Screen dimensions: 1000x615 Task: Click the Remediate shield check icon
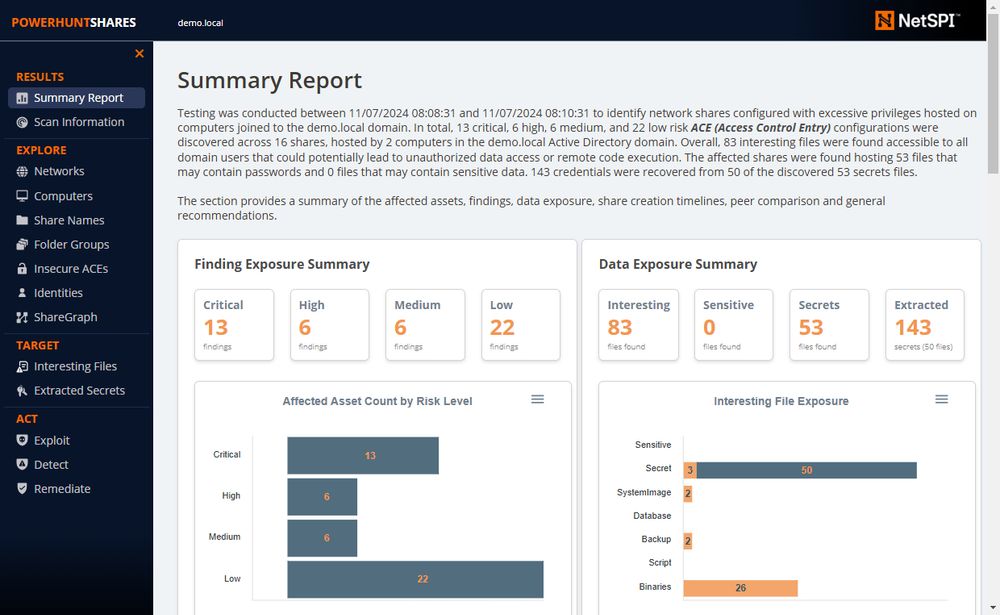tap(22, 489)
